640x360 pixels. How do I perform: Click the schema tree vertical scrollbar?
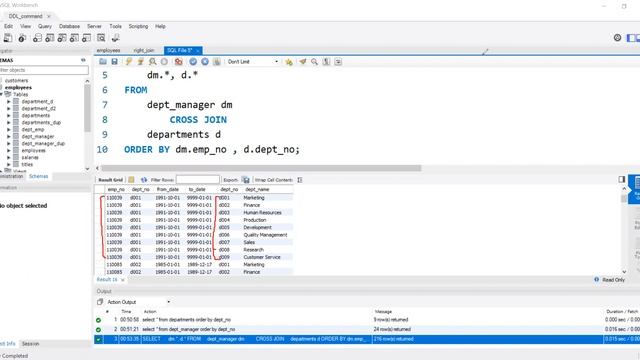pyautogui.click(x=87, y=108)
